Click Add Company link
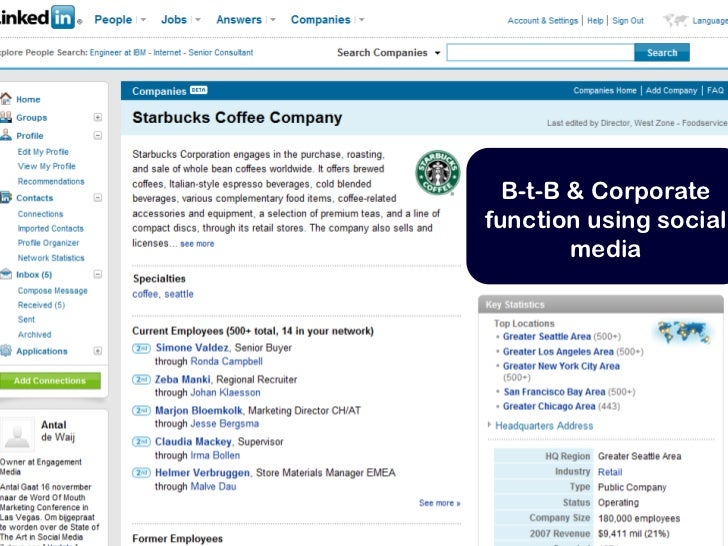 671,91
